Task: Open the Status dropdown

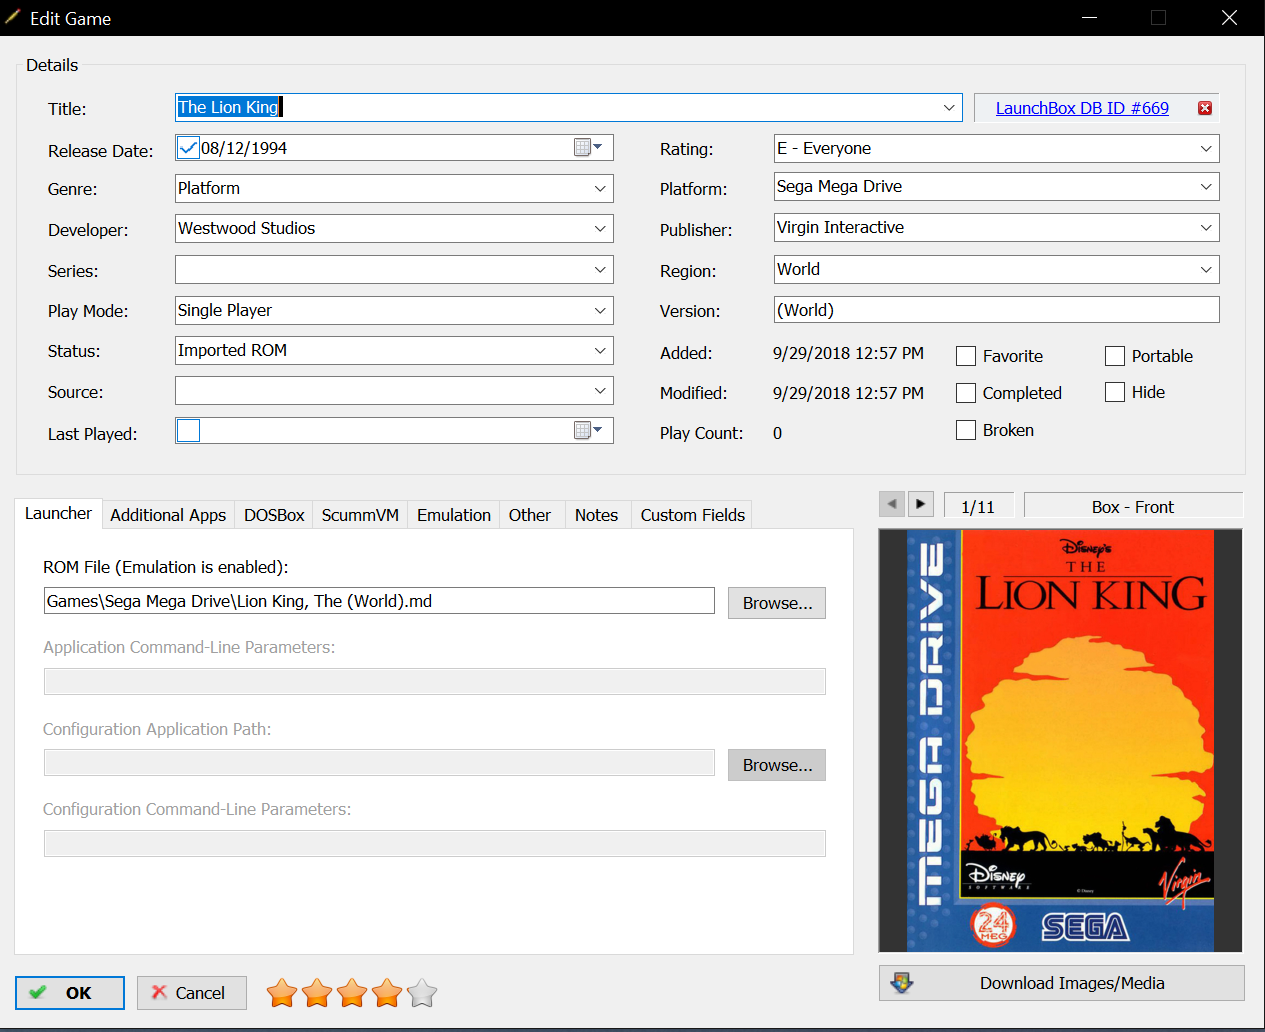Action: [600, 350]
